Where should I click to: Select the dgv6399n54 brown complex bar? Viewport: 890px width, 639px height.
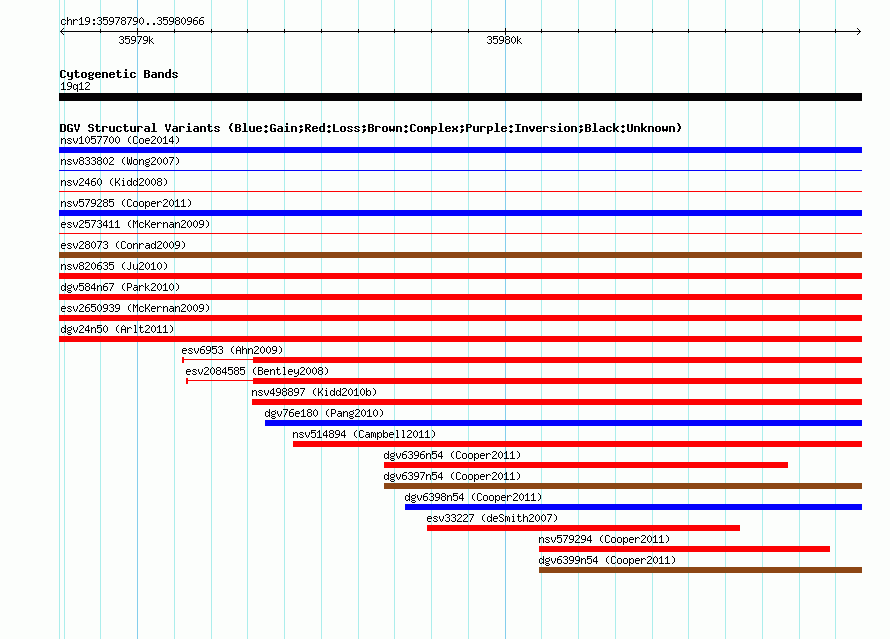700,570
